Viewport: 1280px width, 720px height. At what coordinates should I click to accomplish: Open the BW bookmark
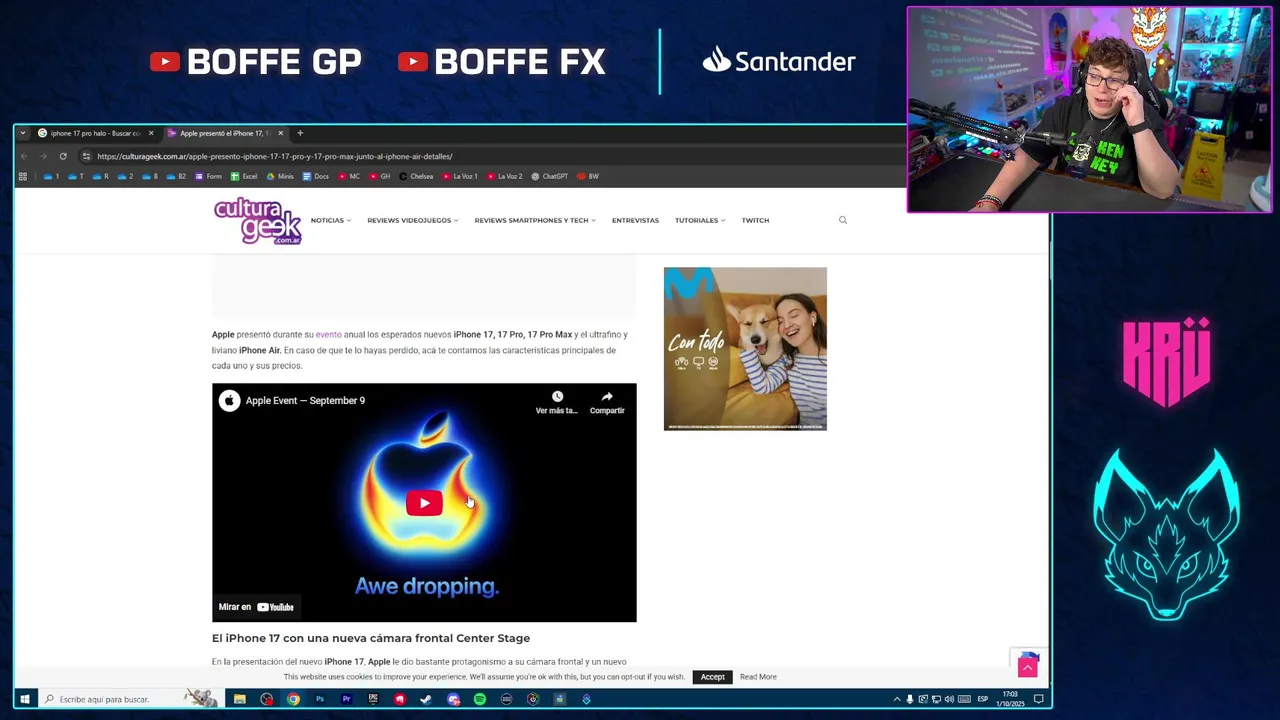[x=588, y=176]
